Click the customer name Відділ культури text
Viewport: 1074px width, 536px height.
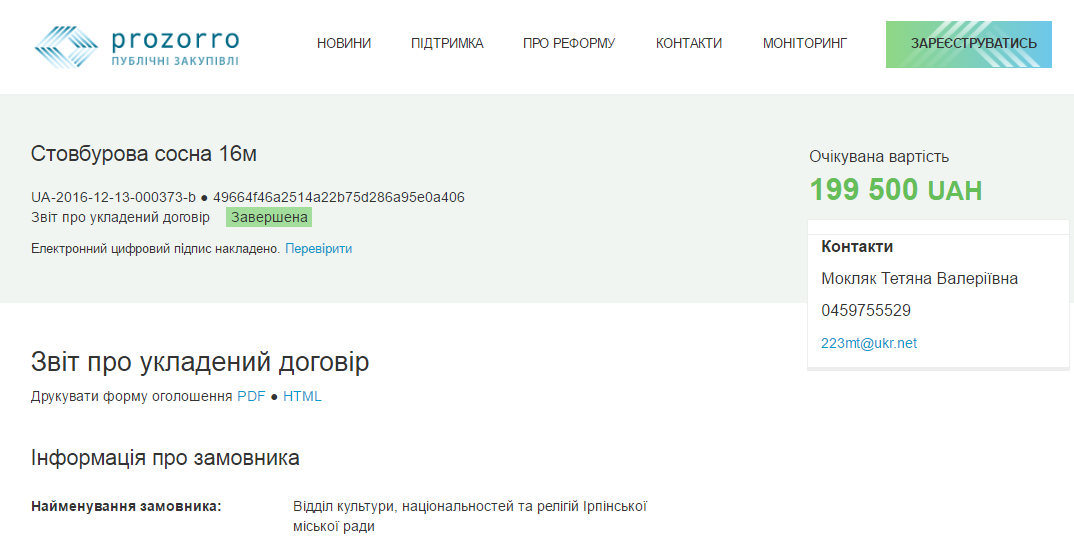pyautogui.click(x=470, y=515)
